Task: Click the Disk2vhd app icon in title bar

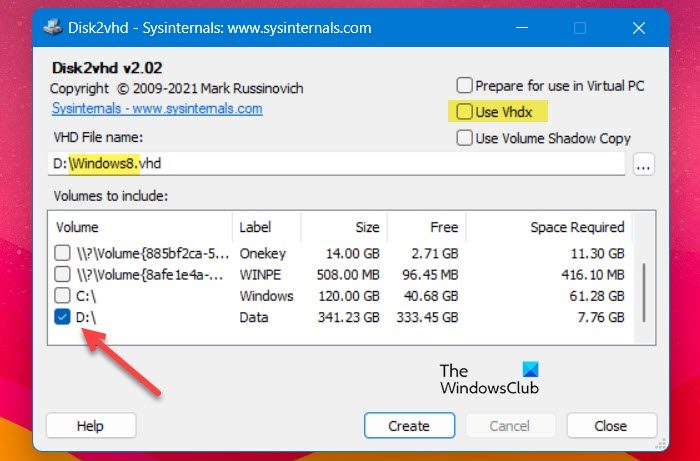Action: (x=52, y=28)
